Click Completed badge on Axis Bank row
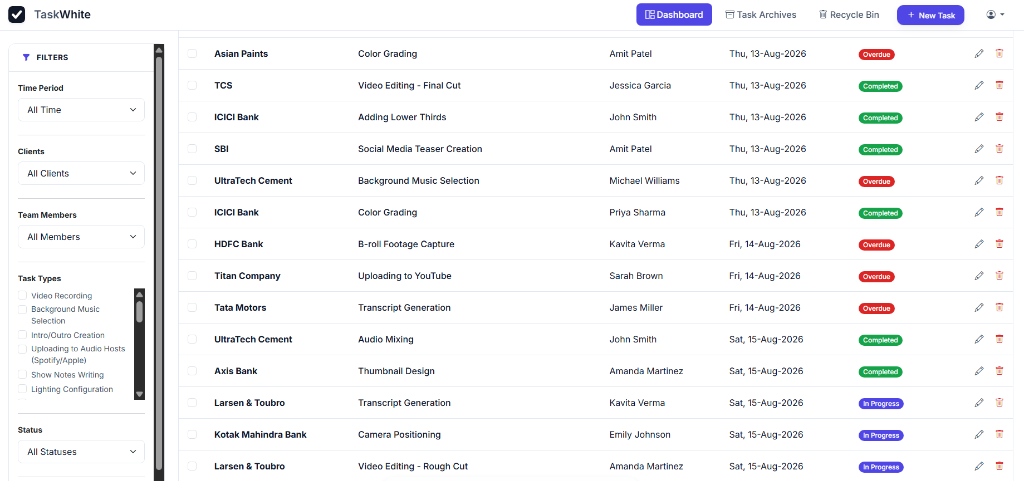The width and height of the screenshot is (1024, 481). pos(880,371)
